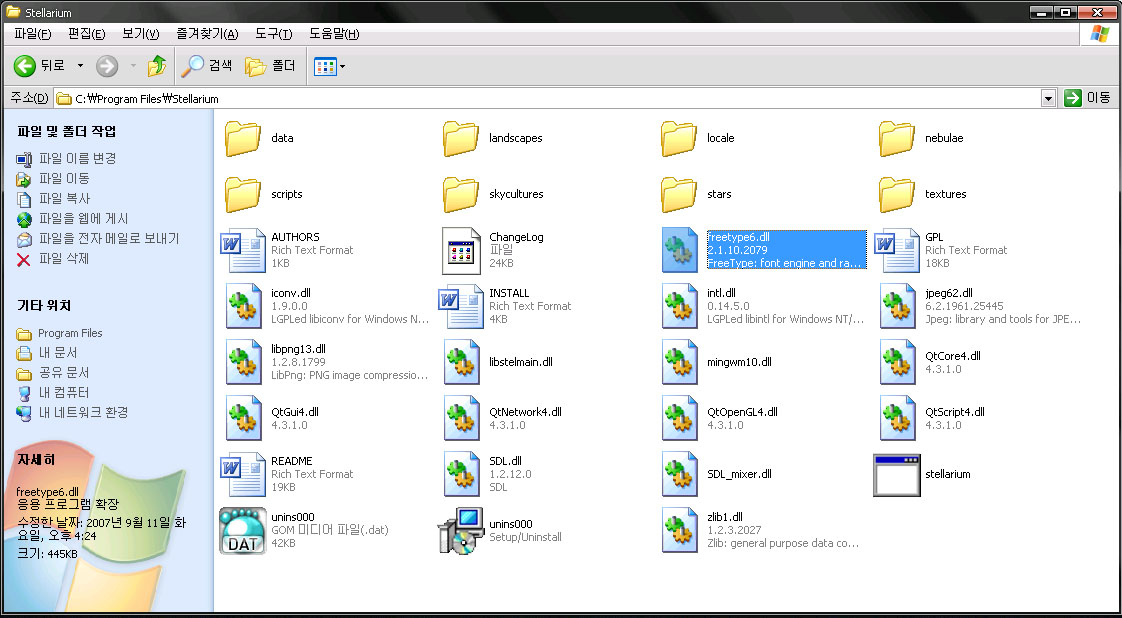This screenshot has width=1122, height=618.
Task: Click the greyed forward arrow button
Action: (x=107, y=66)
